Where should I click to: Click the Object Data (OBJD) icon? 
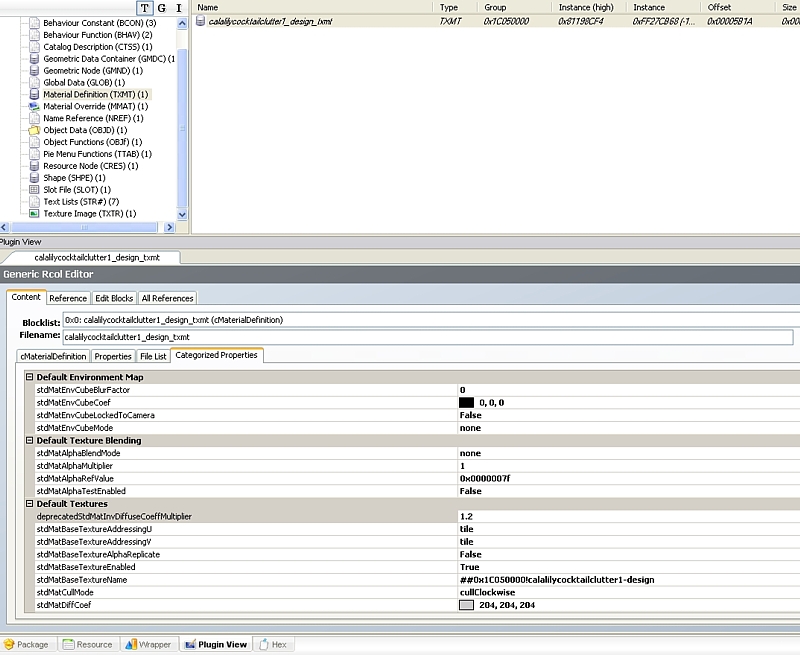click(35, 130)
